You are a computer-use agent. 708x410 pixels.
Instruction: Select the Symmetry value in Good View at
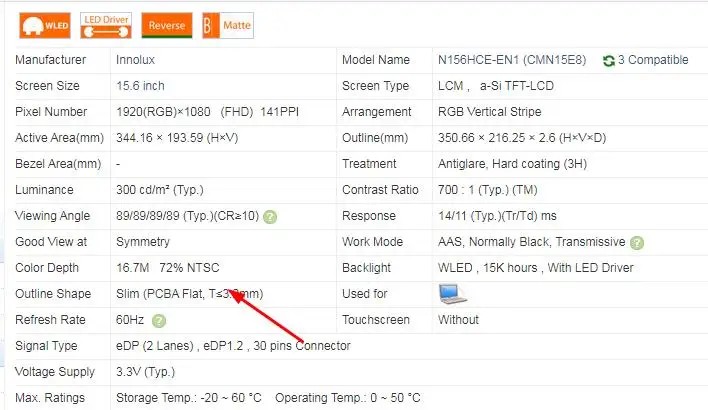pyautogui.click(x=143, y=242)
